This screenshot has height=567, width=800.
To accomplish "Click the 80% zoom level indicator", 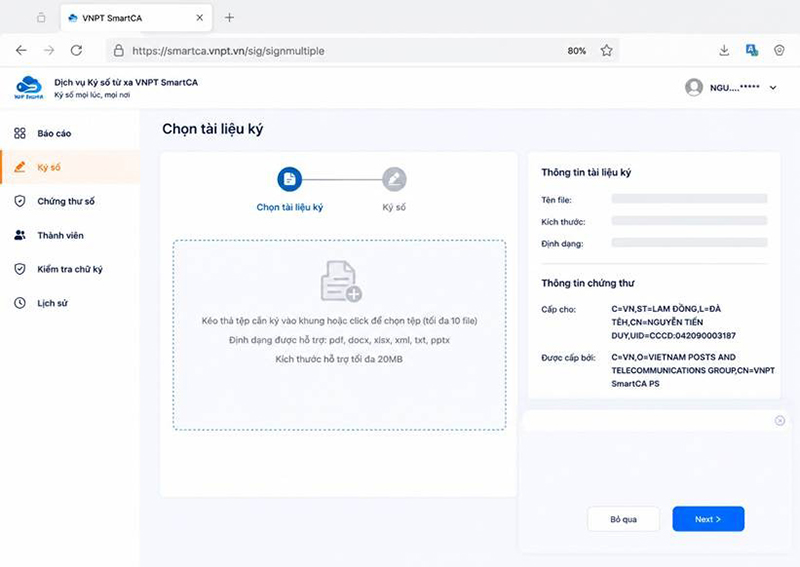I will [577, 51].
